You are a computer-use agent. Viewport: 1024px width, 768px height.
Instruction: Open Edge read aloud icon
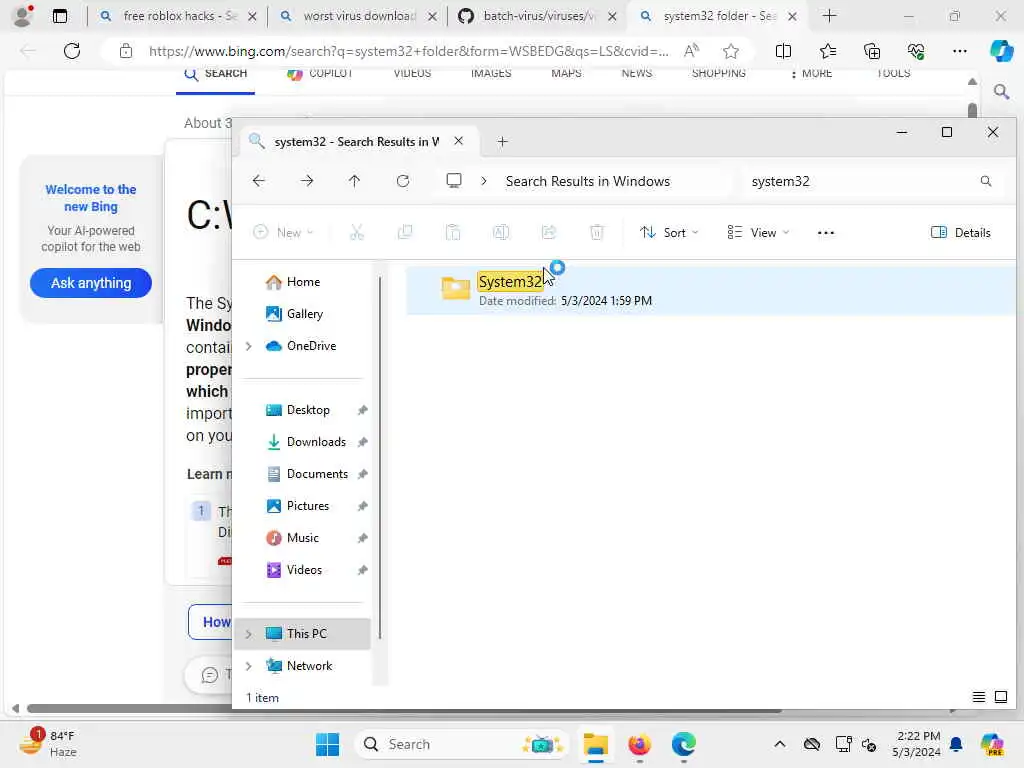coord(691,50)
